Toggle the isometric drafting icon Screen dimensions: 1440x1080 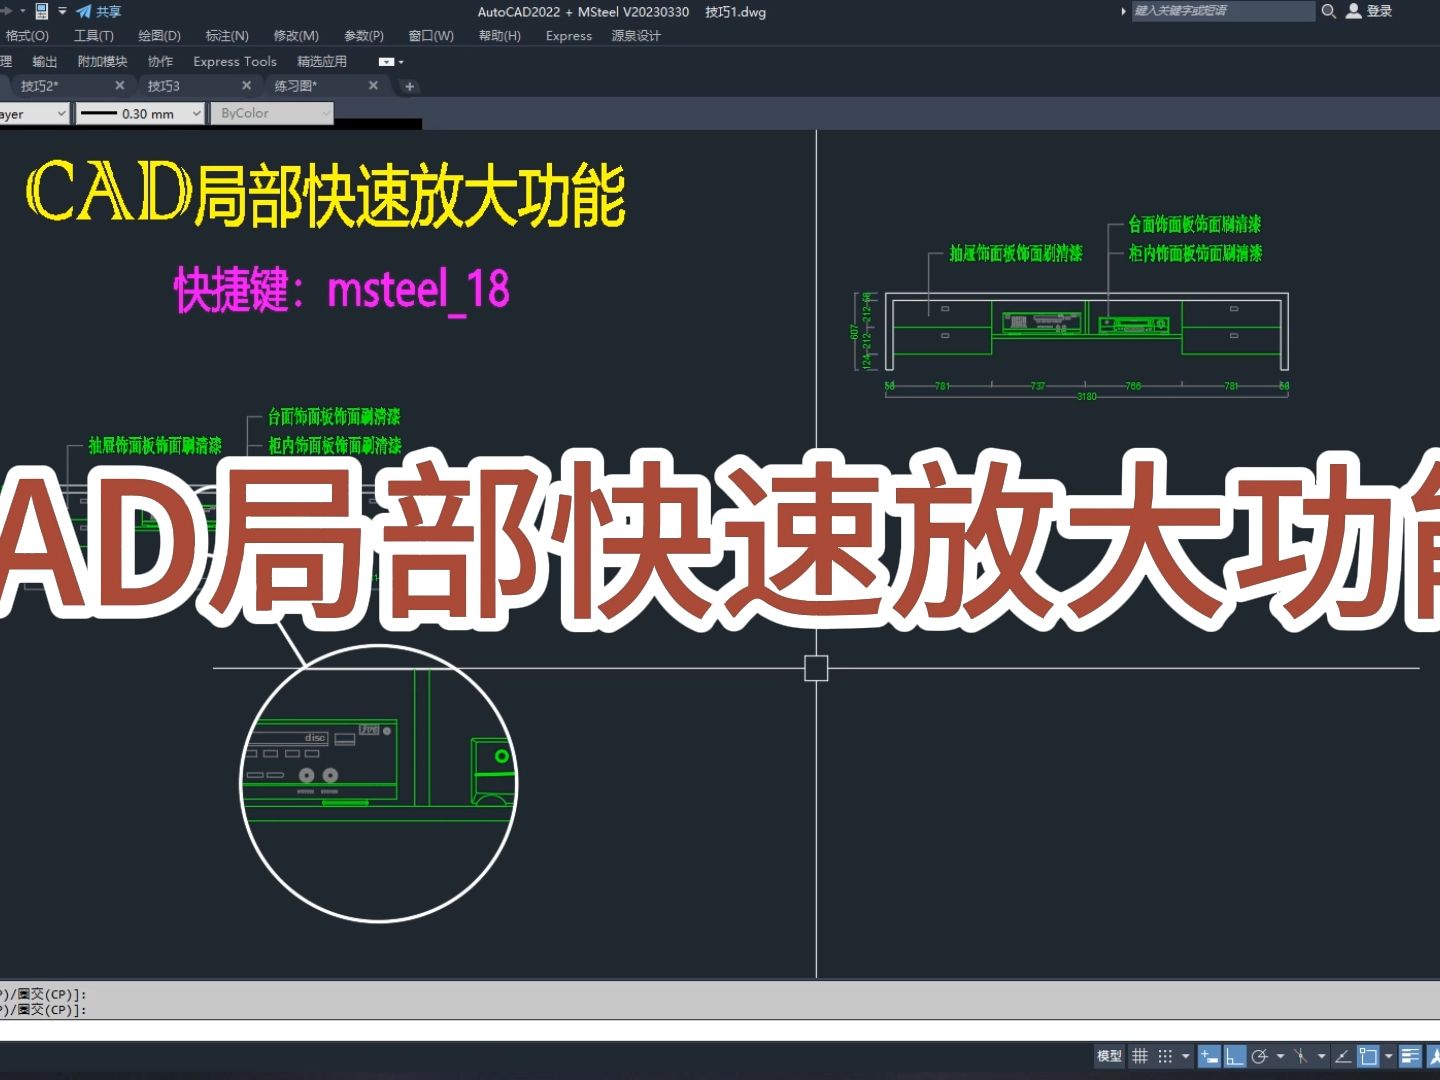(x=1300, y=1056)
